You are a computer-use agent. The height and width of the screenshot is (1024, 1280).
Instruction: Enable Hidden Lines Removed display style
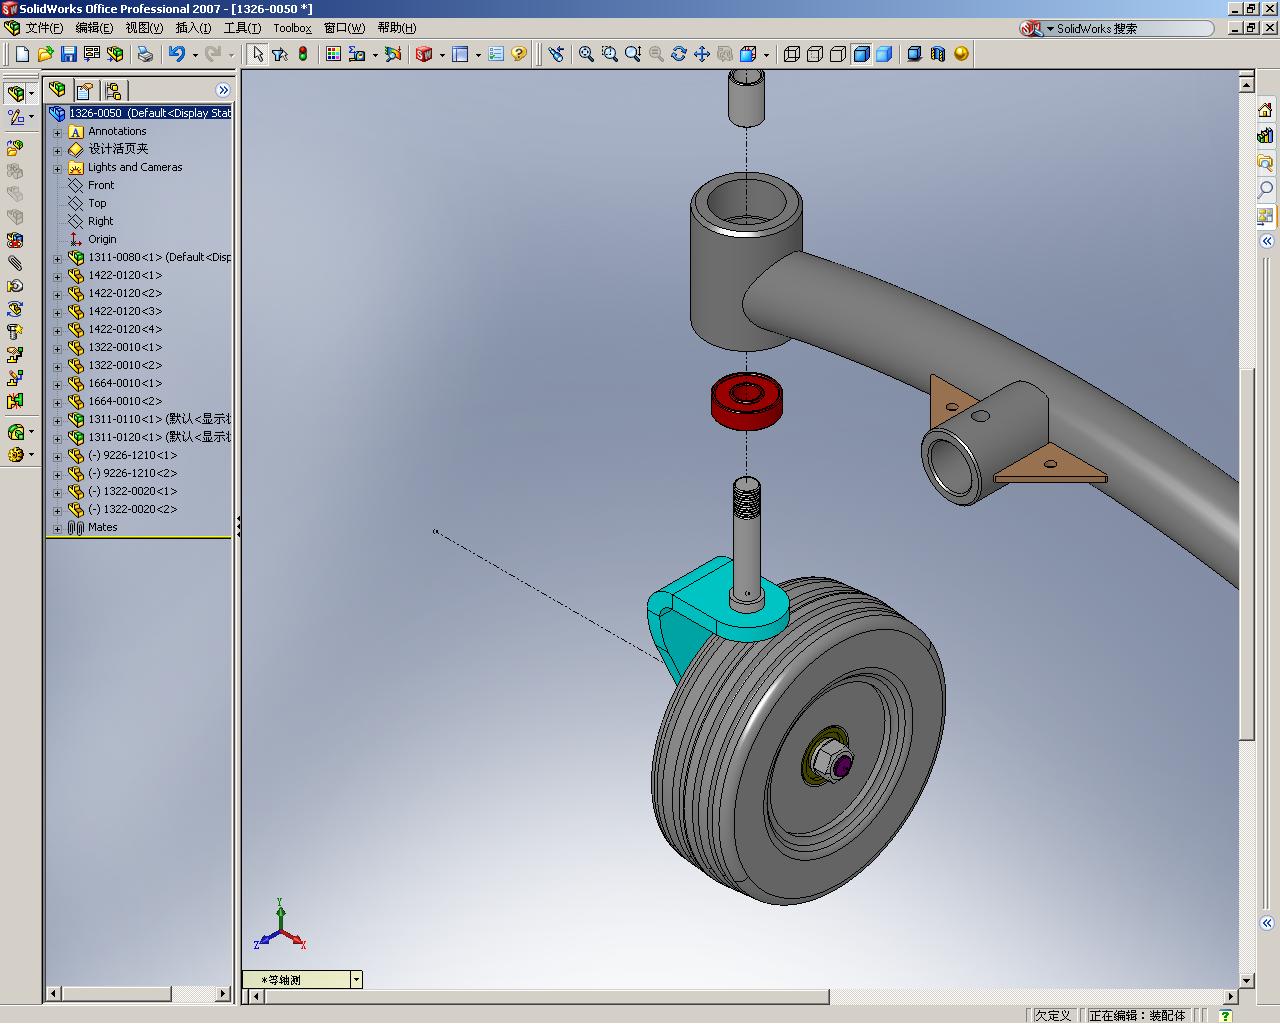coord(838,54)
